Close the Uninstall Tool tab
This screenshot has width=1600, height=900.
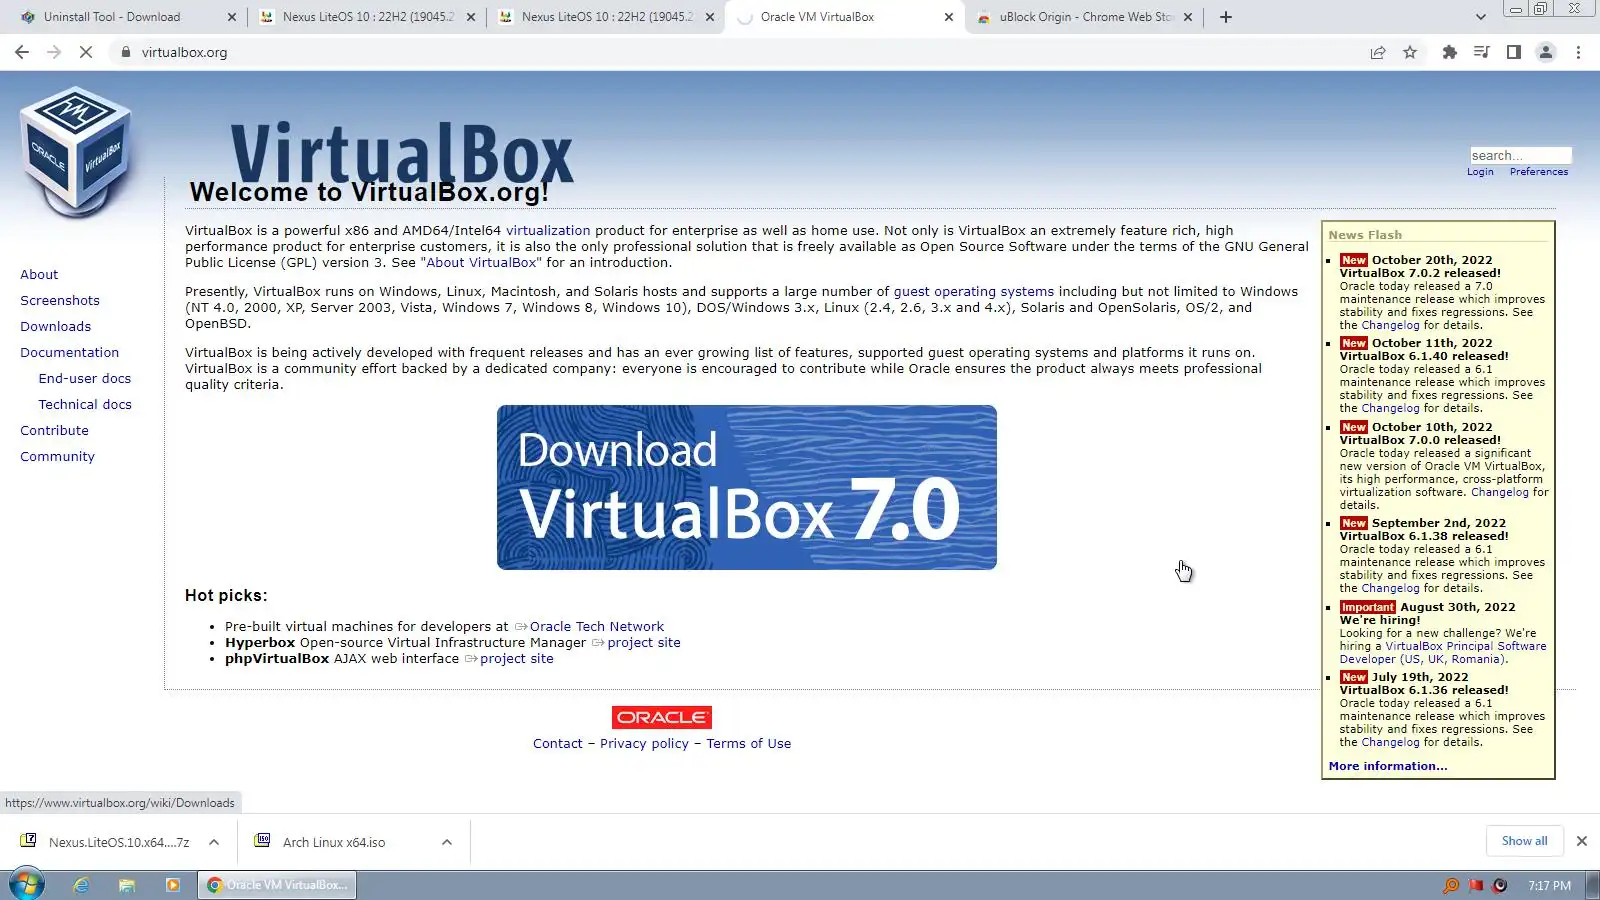[x=231, y=17]
